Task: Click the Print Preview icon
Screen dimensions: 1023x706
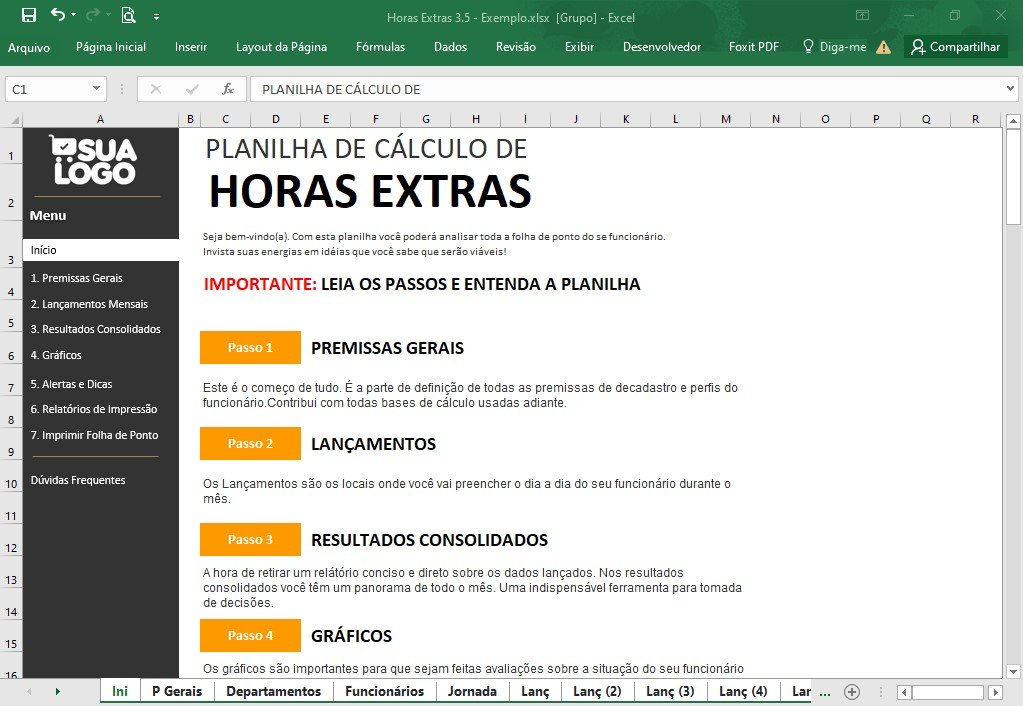Action: click(129, 15)
